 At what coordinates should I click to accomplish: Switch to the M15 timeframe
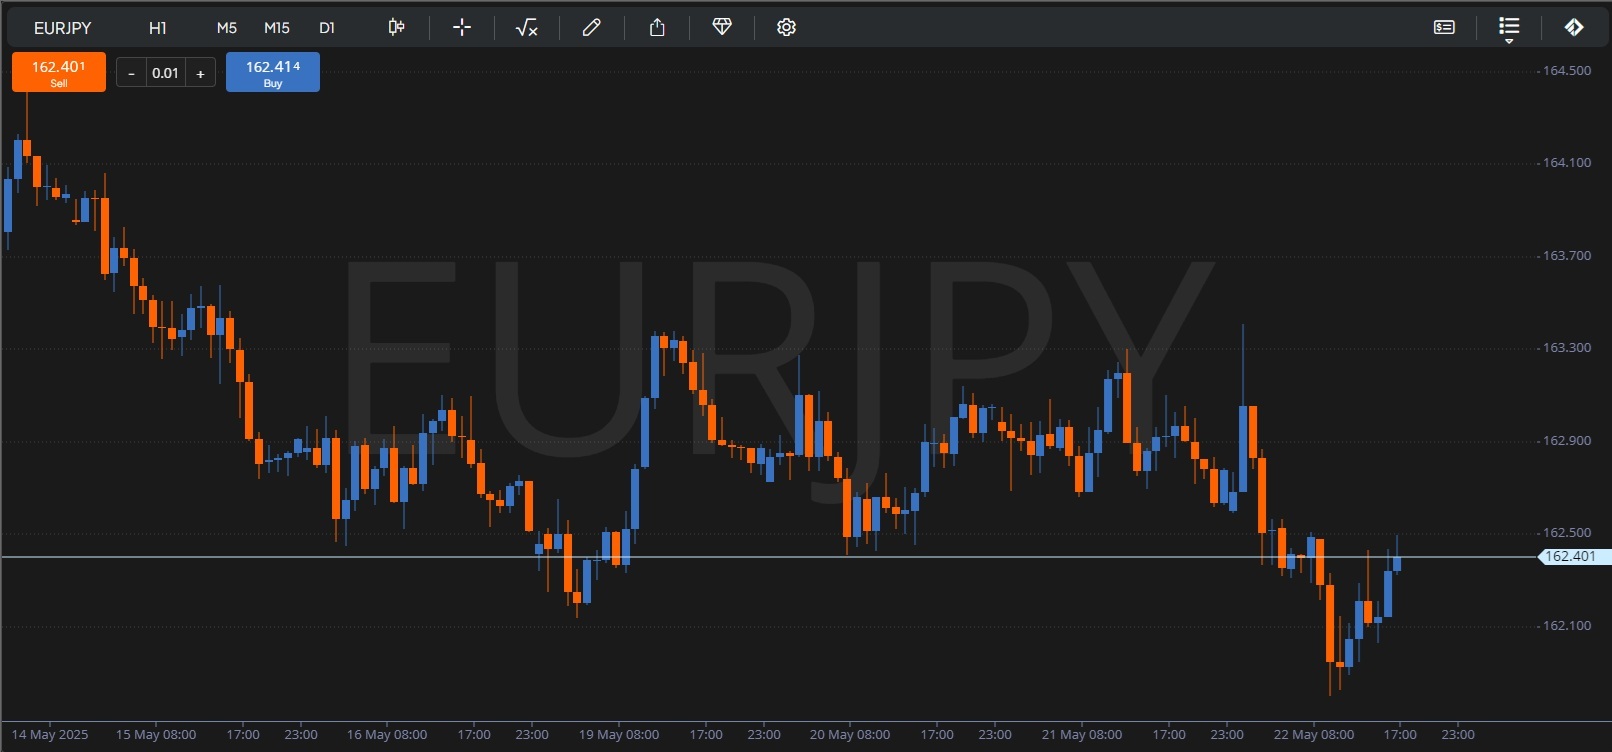click(x=277, y=28)
